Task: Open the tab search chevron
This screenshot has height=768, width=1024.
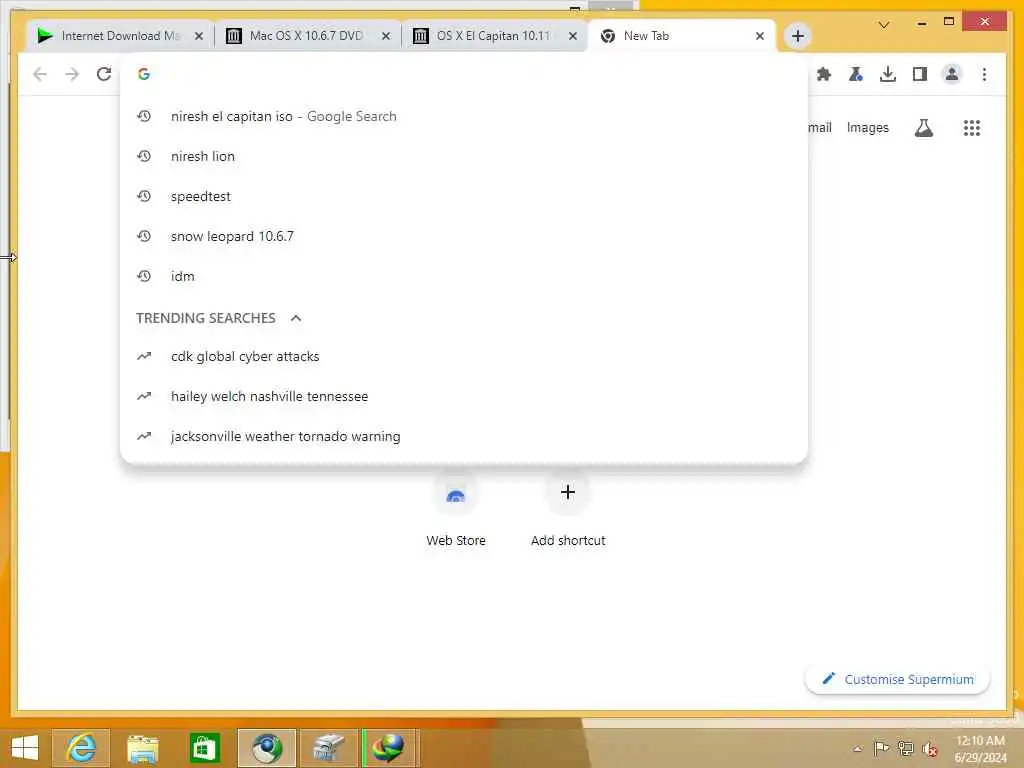Action: (884, 25)
